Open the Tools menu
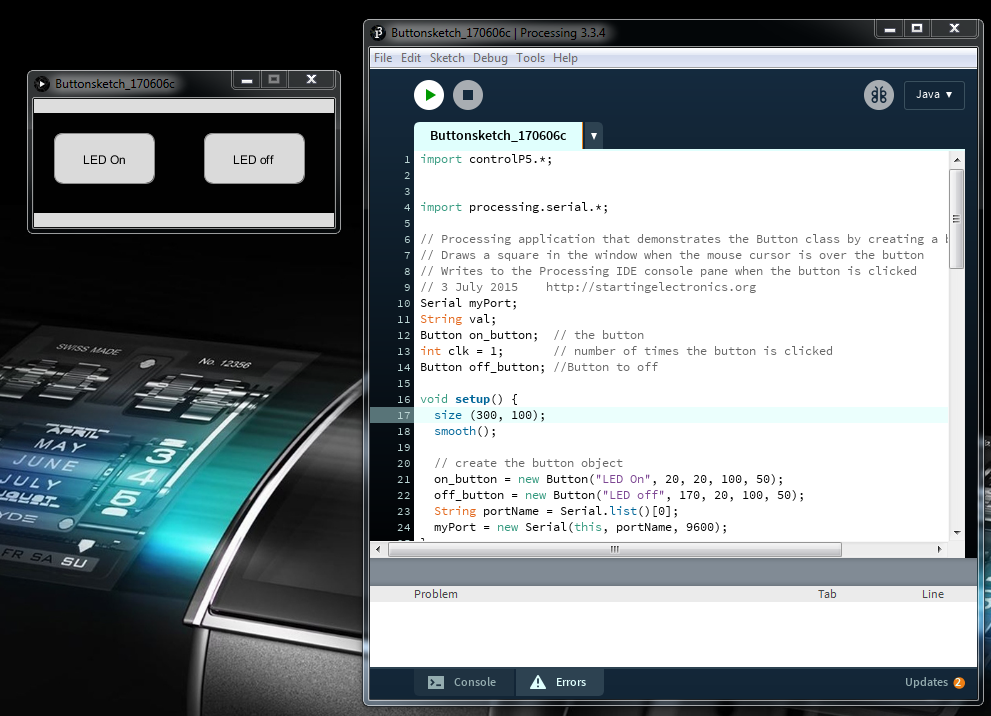Viewport: 991px width, 716px height. 530,58
